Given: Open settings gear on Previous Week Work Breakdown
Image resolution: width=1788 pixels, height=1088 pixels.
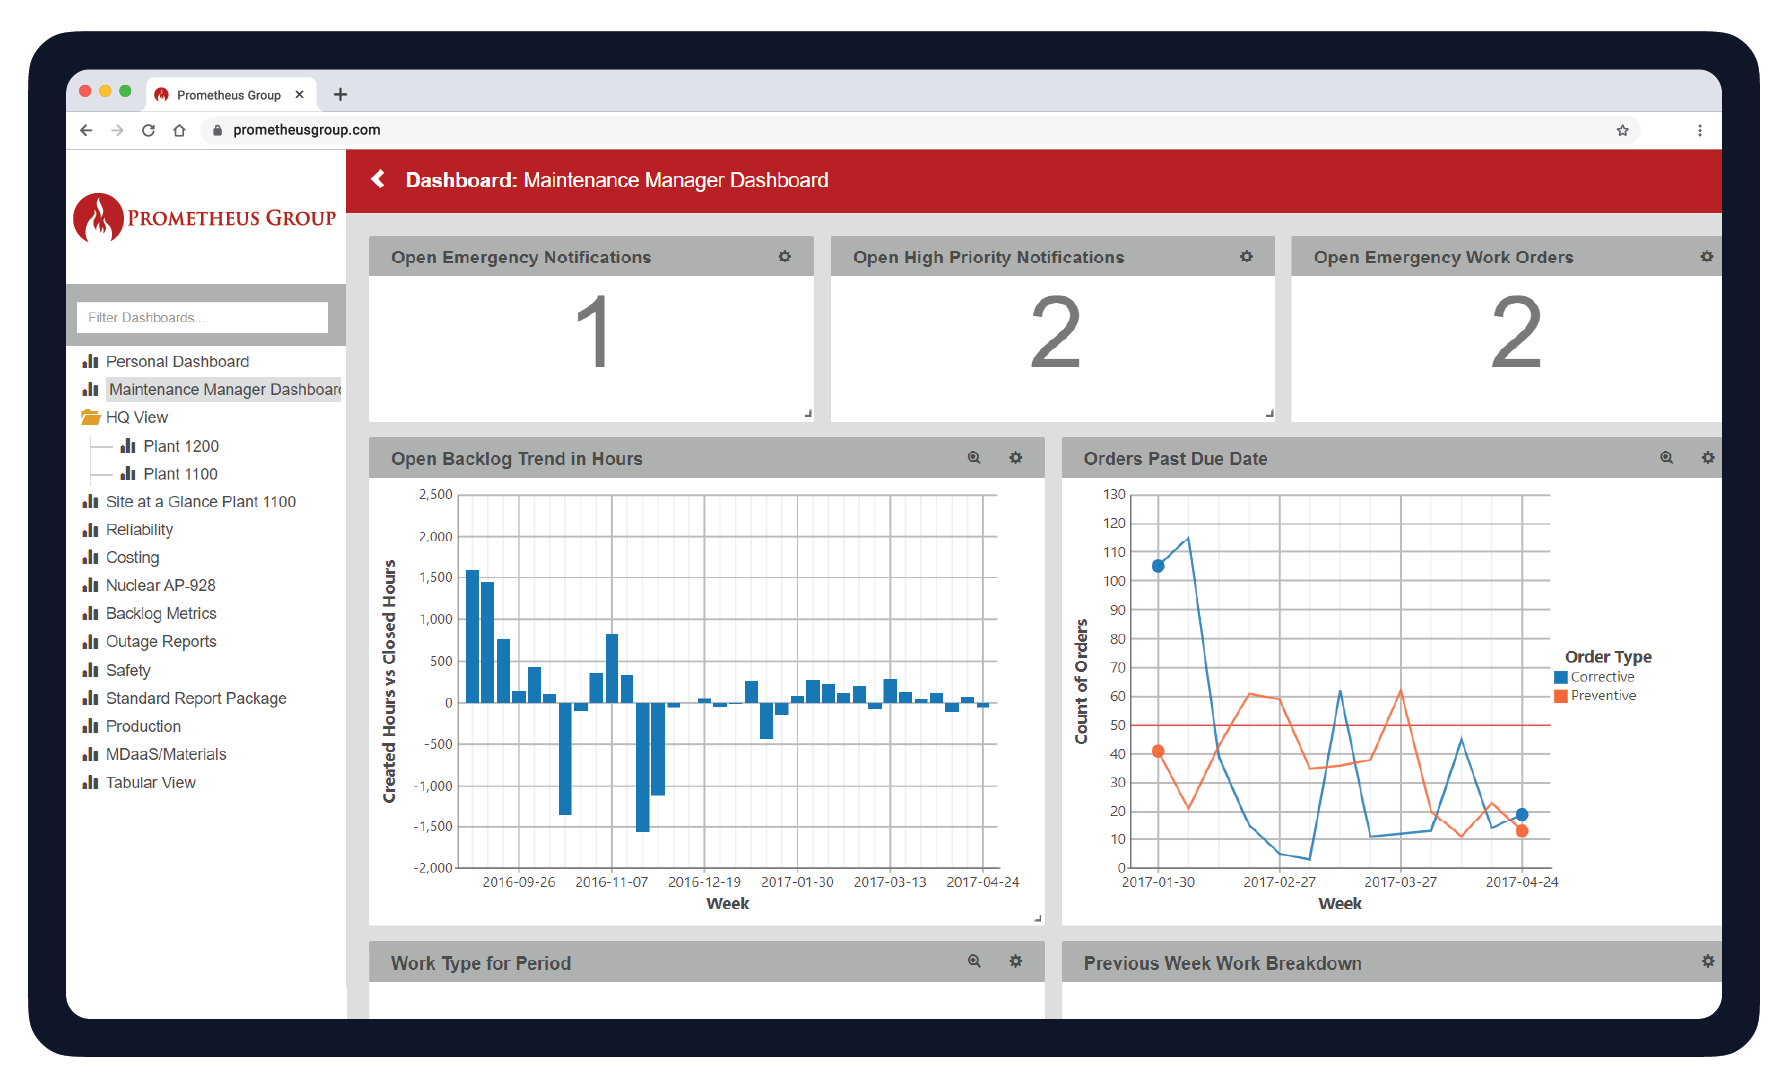Looking at the screenshot, I should (1708, 962).
